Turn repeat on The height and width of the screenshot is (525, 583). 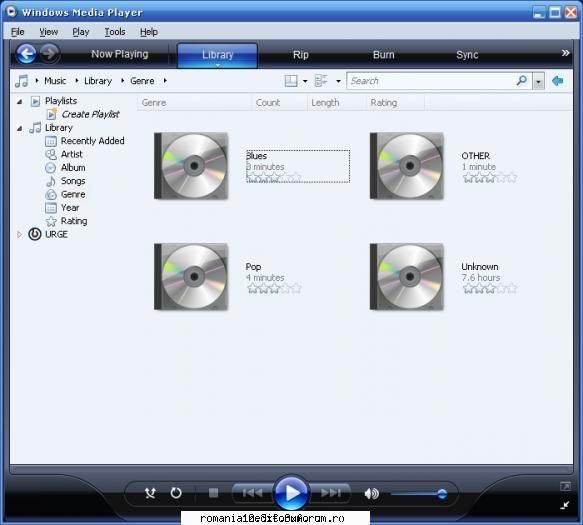pos(176,493)
